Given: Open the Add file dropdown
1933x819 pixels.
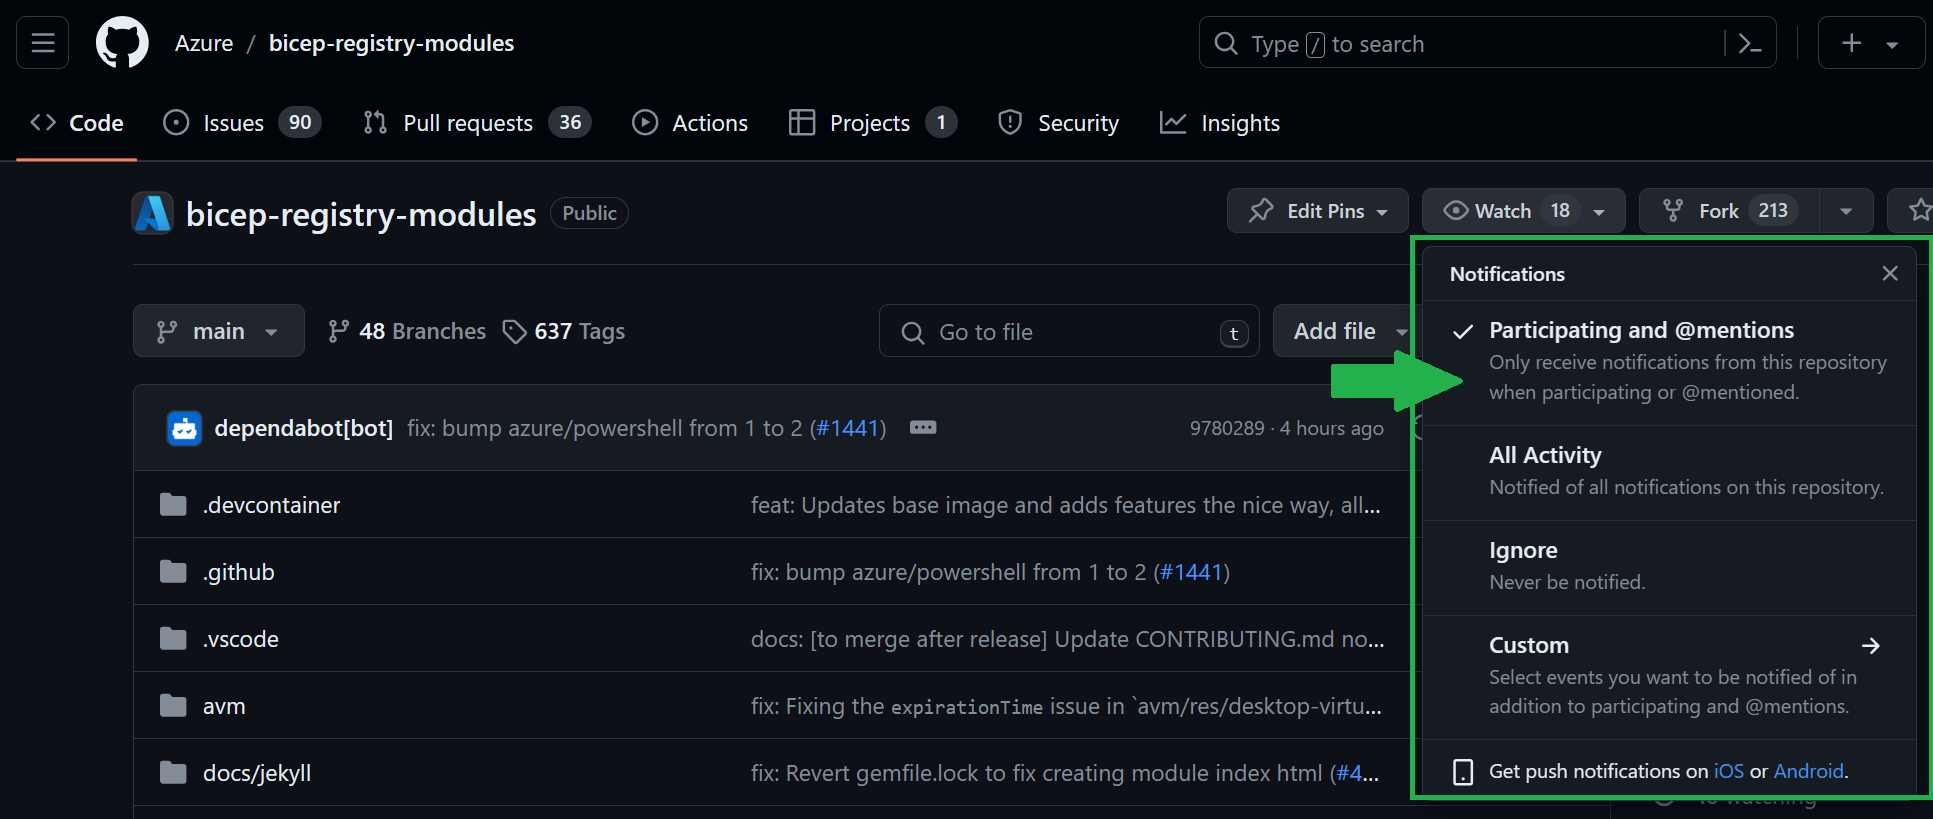Looking at the screenshot, I should 1345,331.
